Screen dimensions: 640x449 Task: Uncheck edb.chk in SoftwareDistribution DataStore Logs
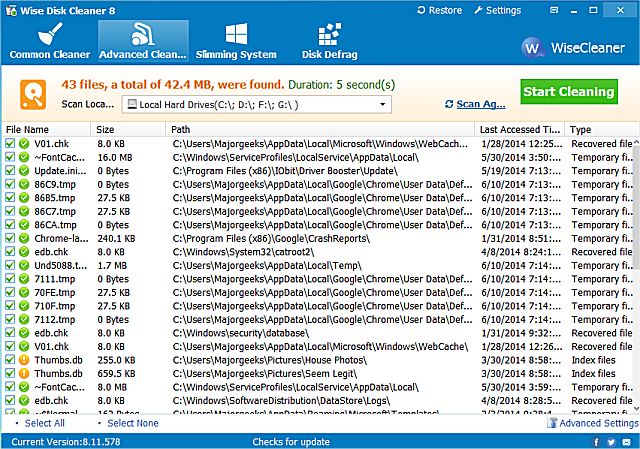10,400
